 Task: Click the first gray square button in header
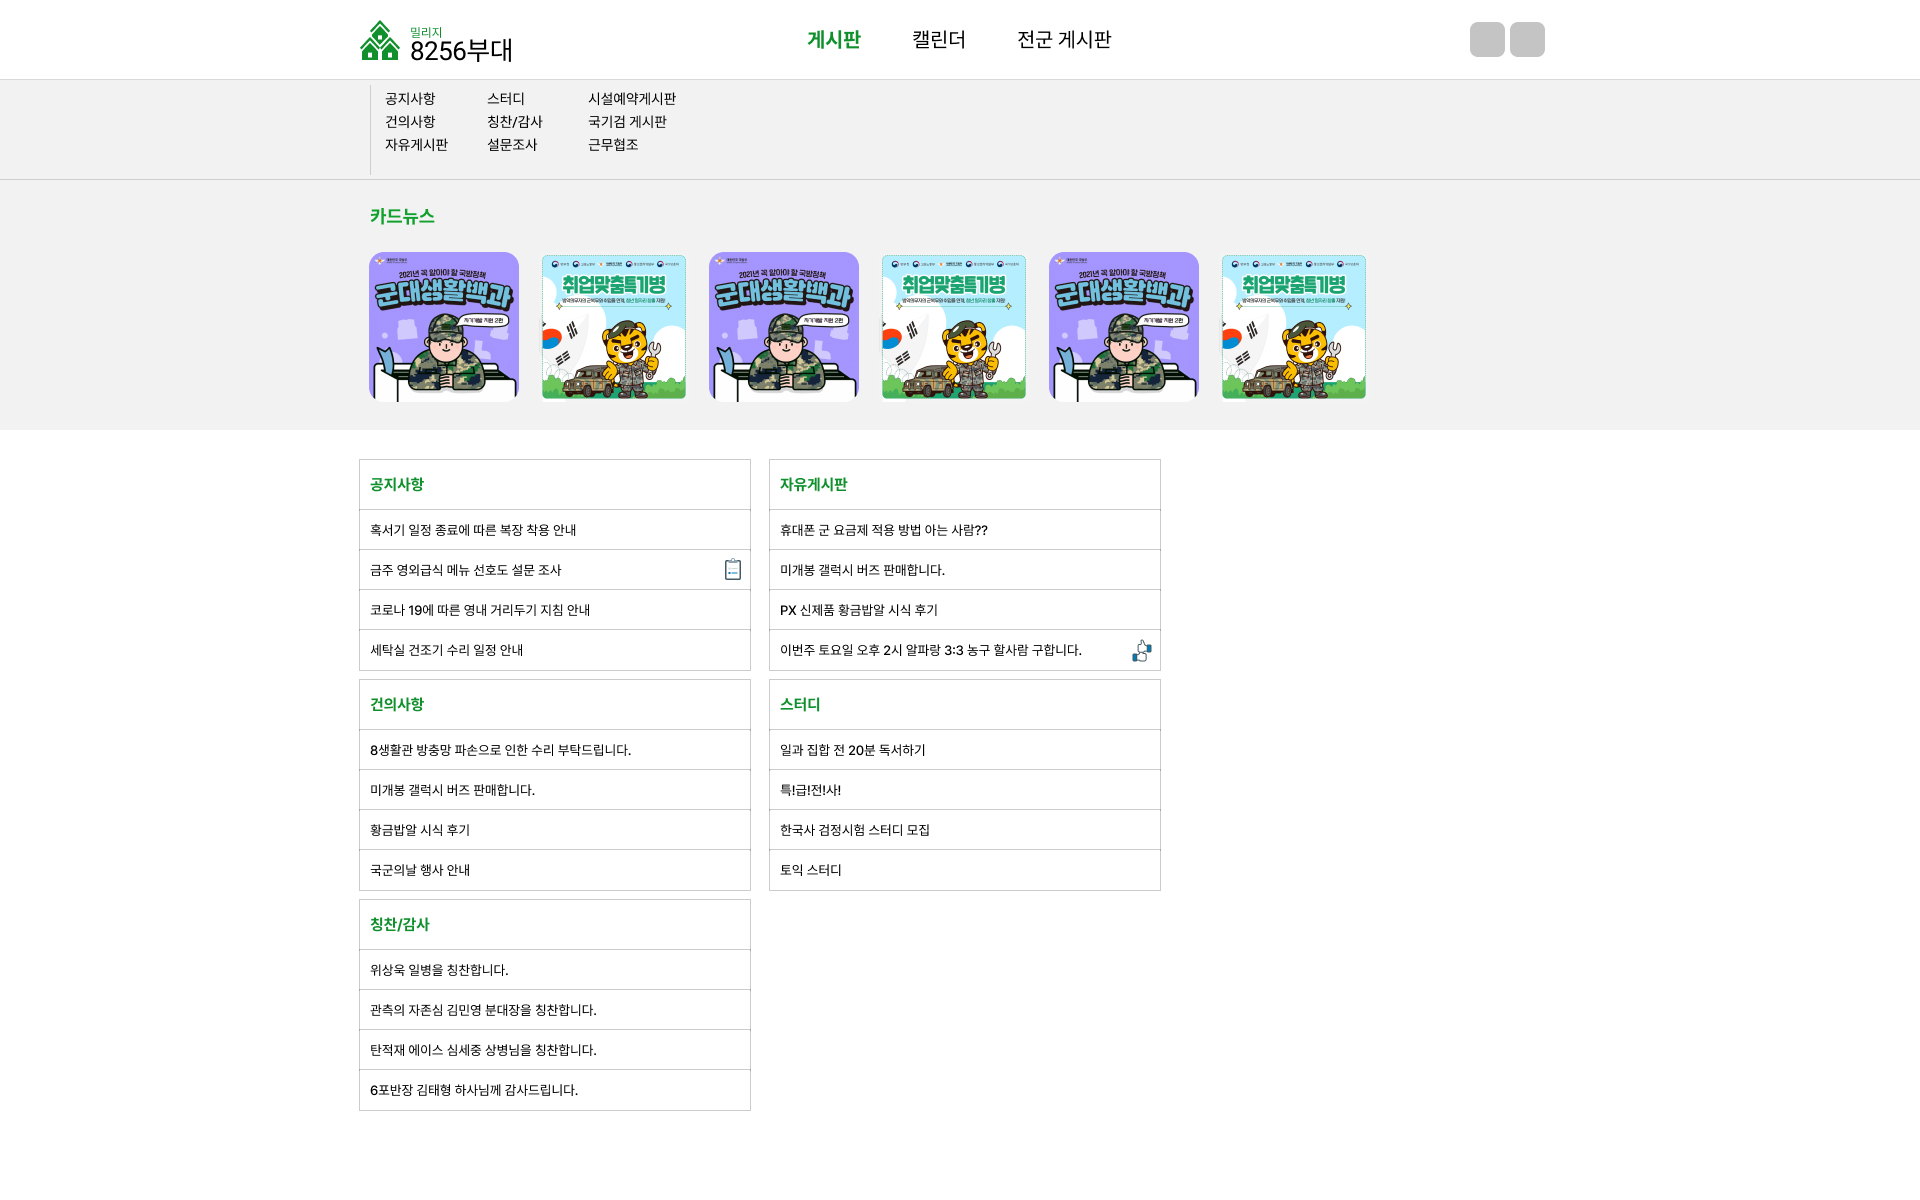pyautogui.click(x=1487, y=39)
